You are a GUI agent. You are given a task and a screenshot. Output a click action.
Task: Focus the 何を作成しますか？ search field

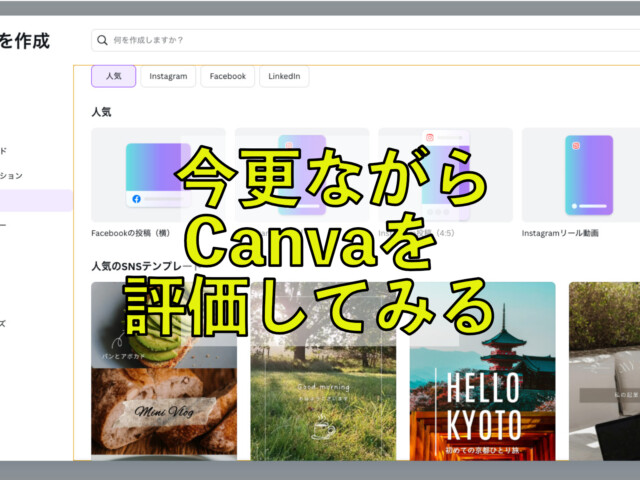tap(366, 40)
